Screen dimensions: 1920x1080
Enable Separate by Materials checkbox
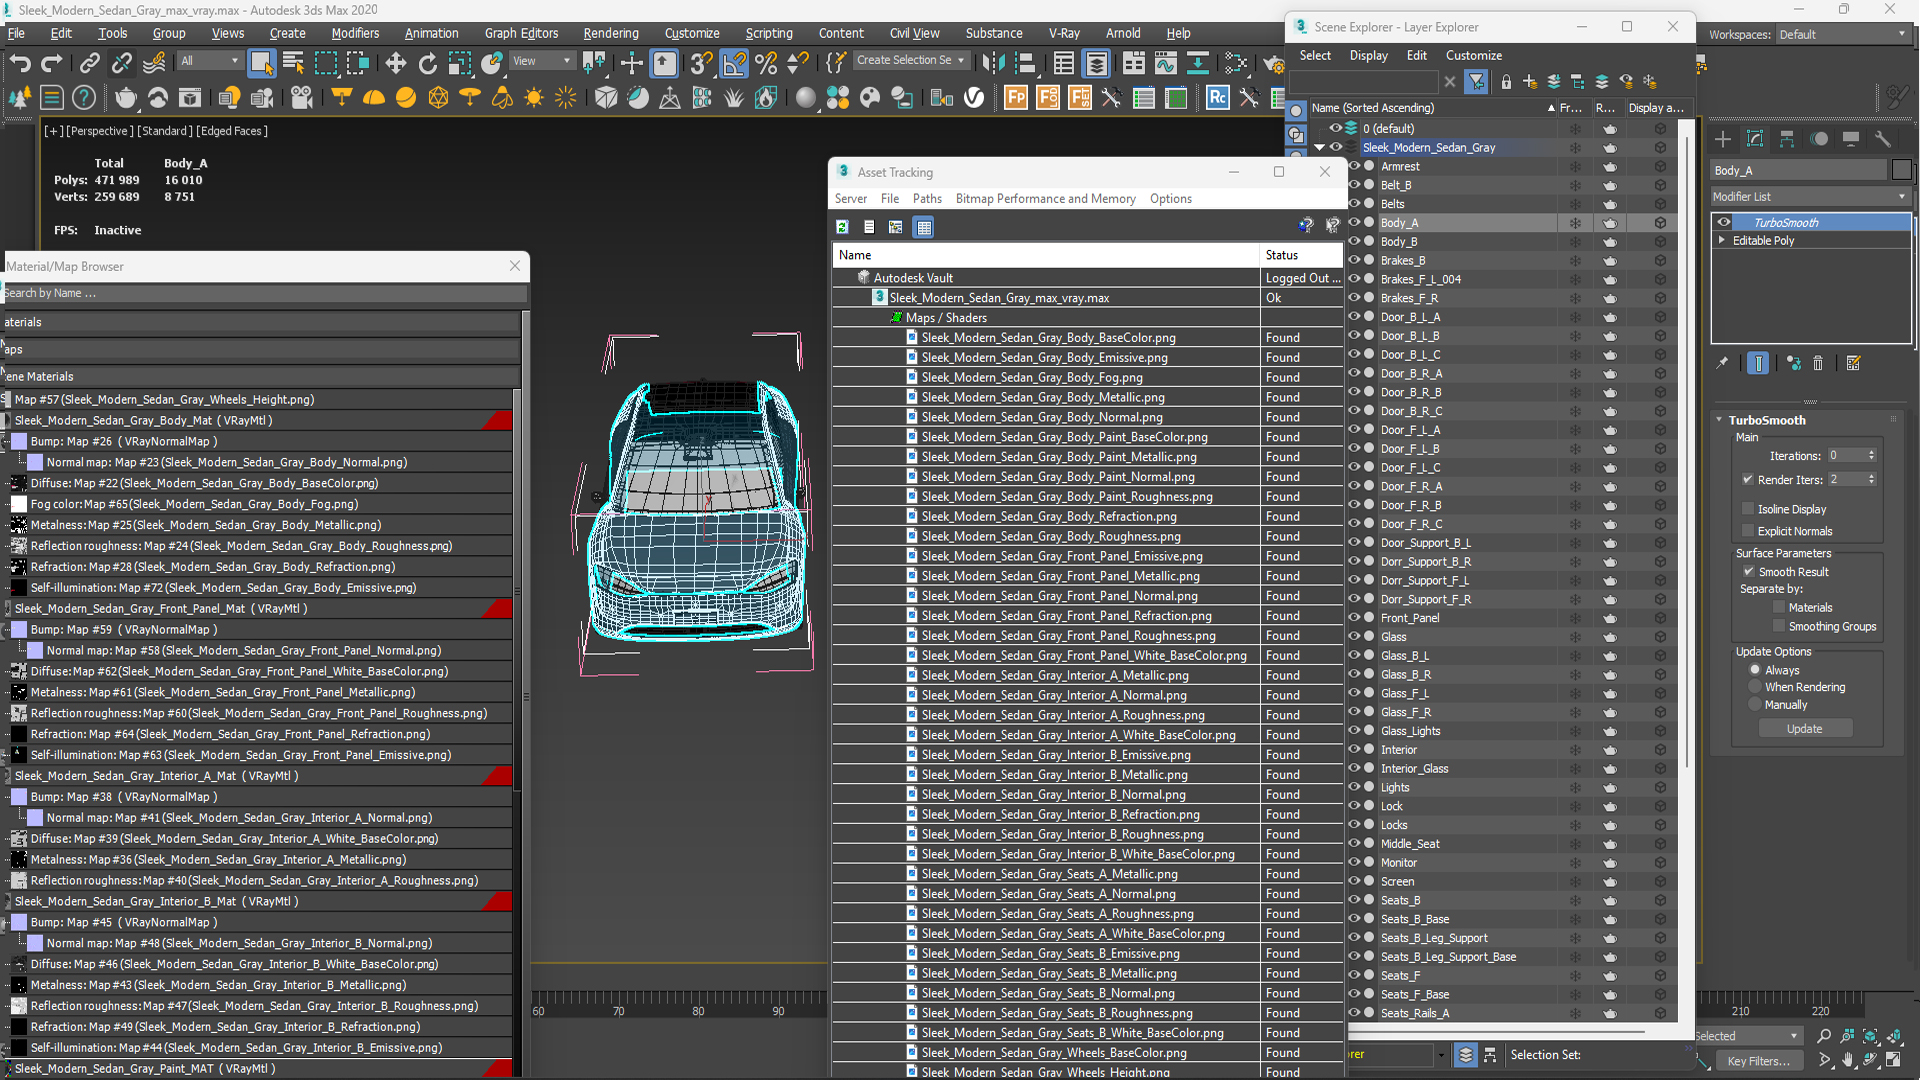(x=1779, y=607)
